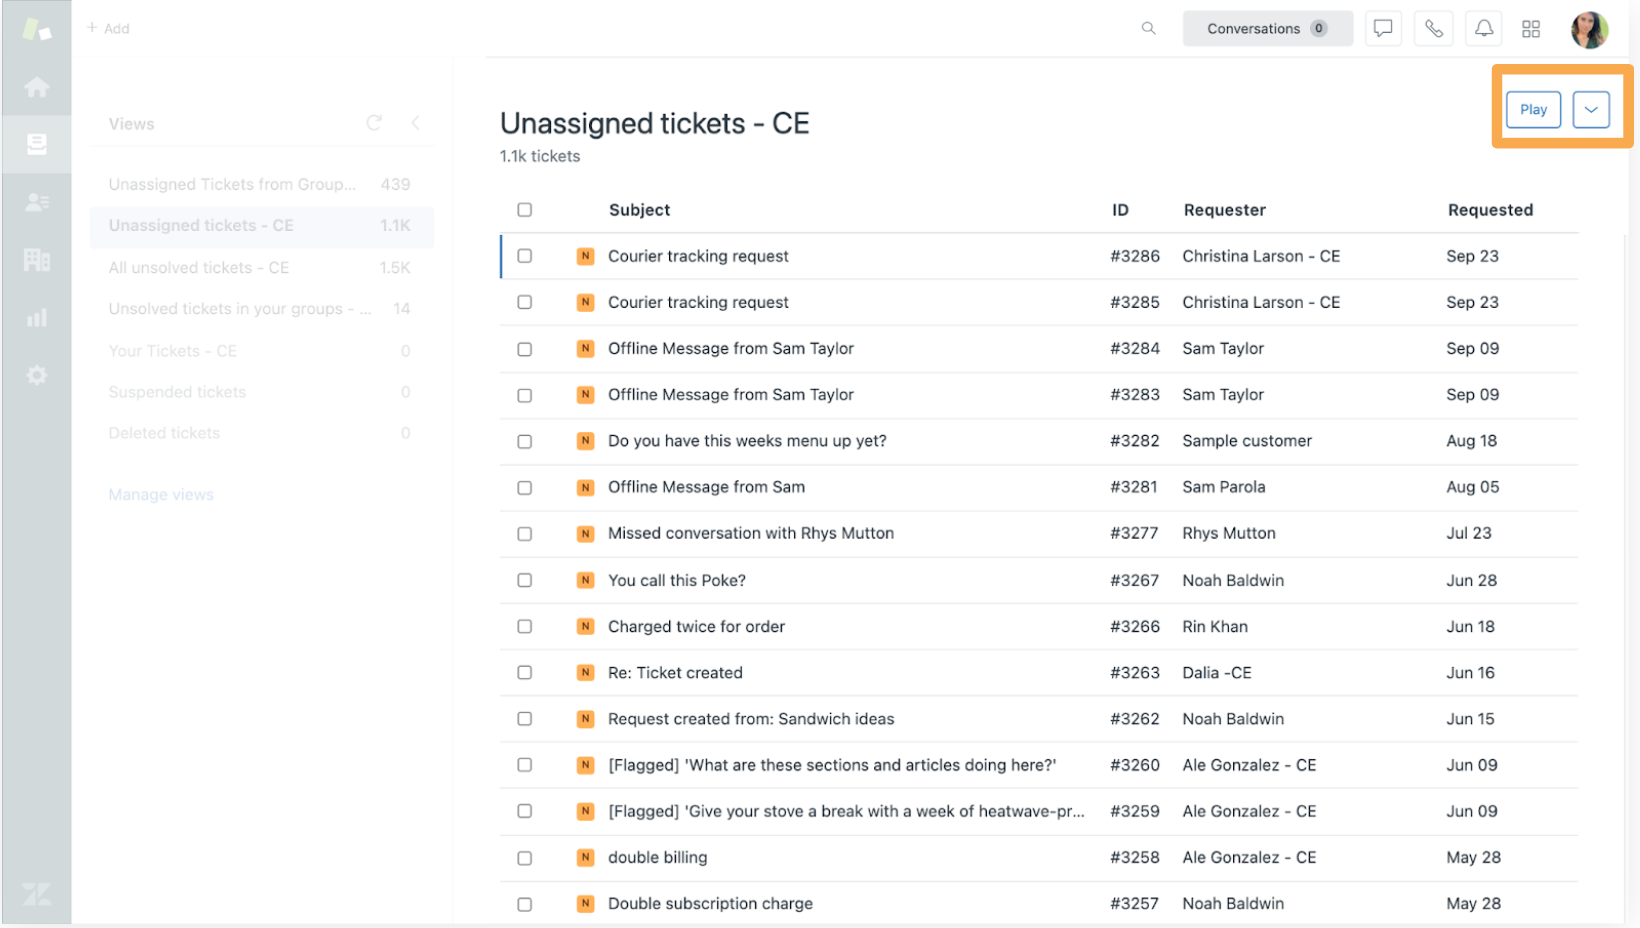
Task: Refresh the Views list
Action: (374, 122)
